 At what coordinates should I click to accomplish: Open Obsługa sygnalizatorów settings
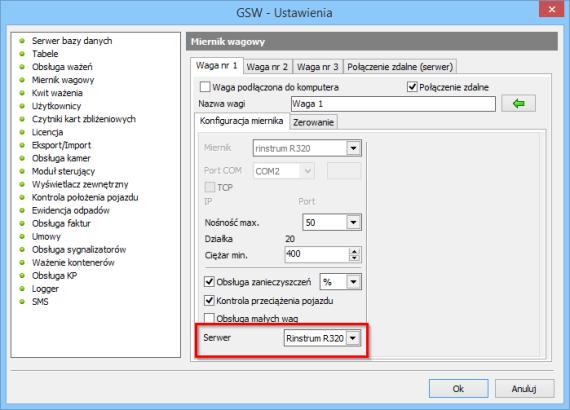click(79, 250)
